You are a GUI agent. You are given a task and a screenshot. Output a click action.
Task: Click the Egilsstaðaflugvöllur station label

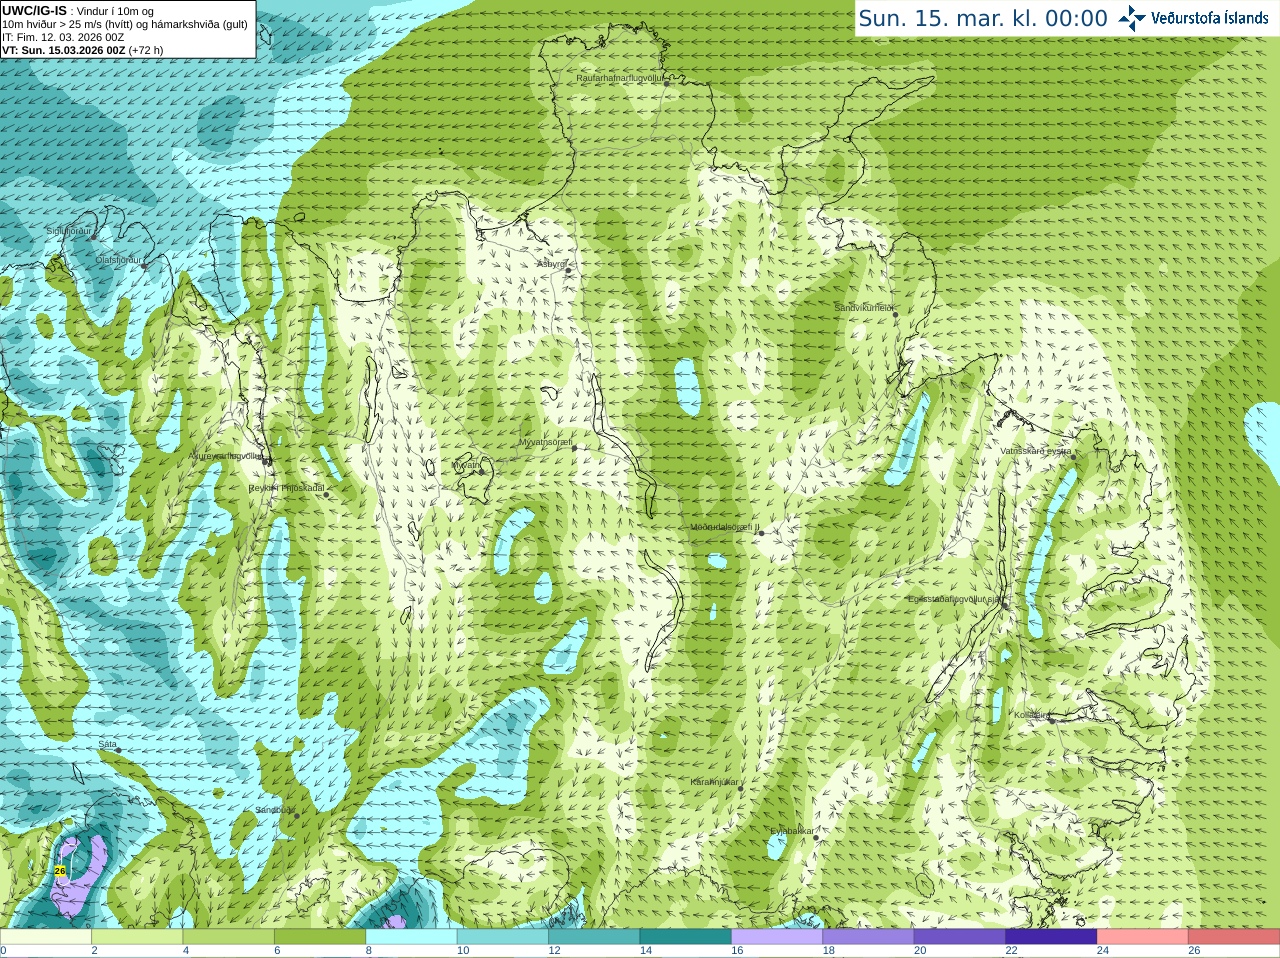[x=954, y=599]
